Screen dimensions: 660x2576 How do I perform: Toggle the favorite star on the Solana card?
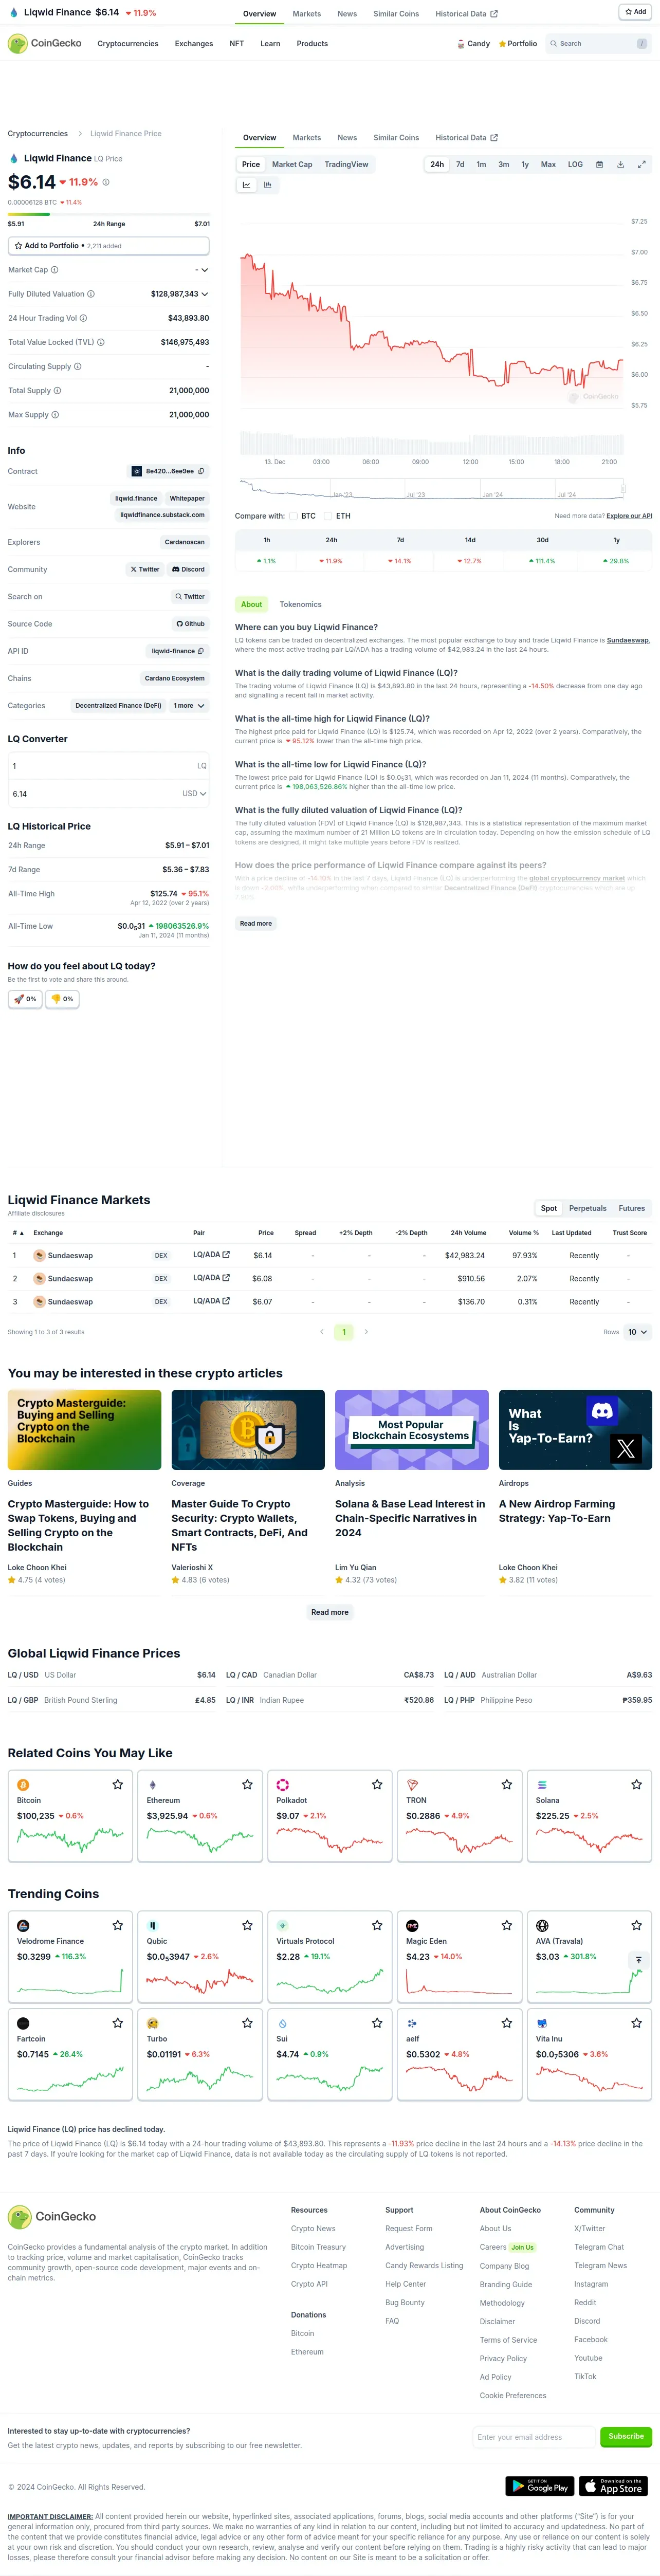pos(636,1784)
